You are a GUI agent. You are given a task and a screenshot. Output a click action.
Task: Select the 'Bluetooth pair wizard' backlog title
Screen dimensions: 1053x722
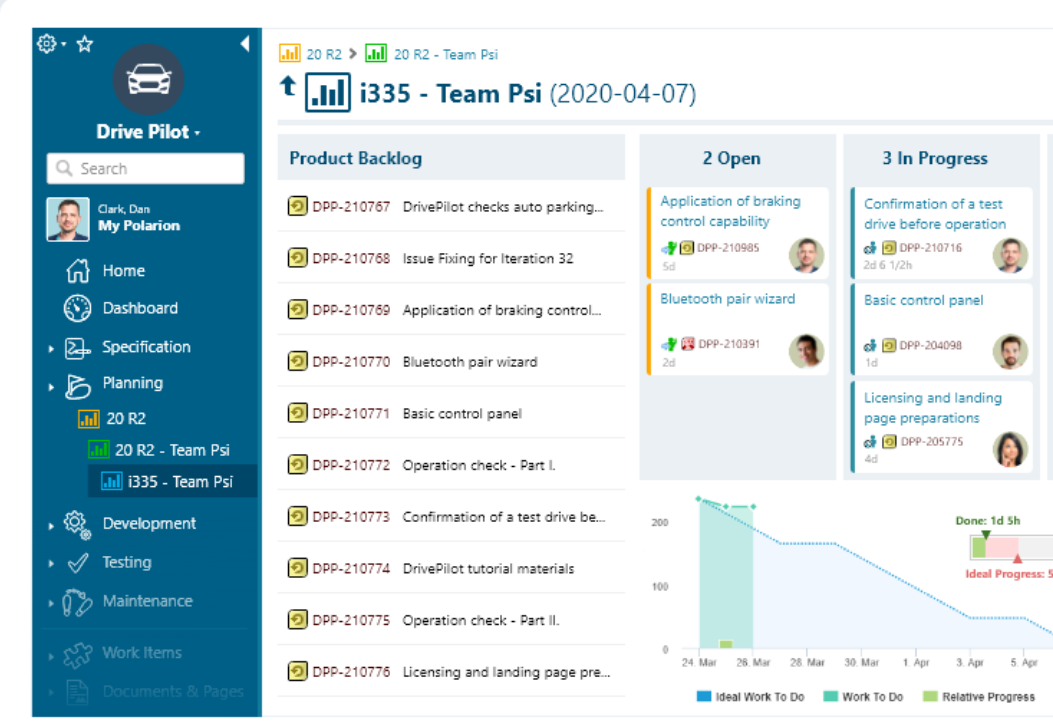(470, 362)
